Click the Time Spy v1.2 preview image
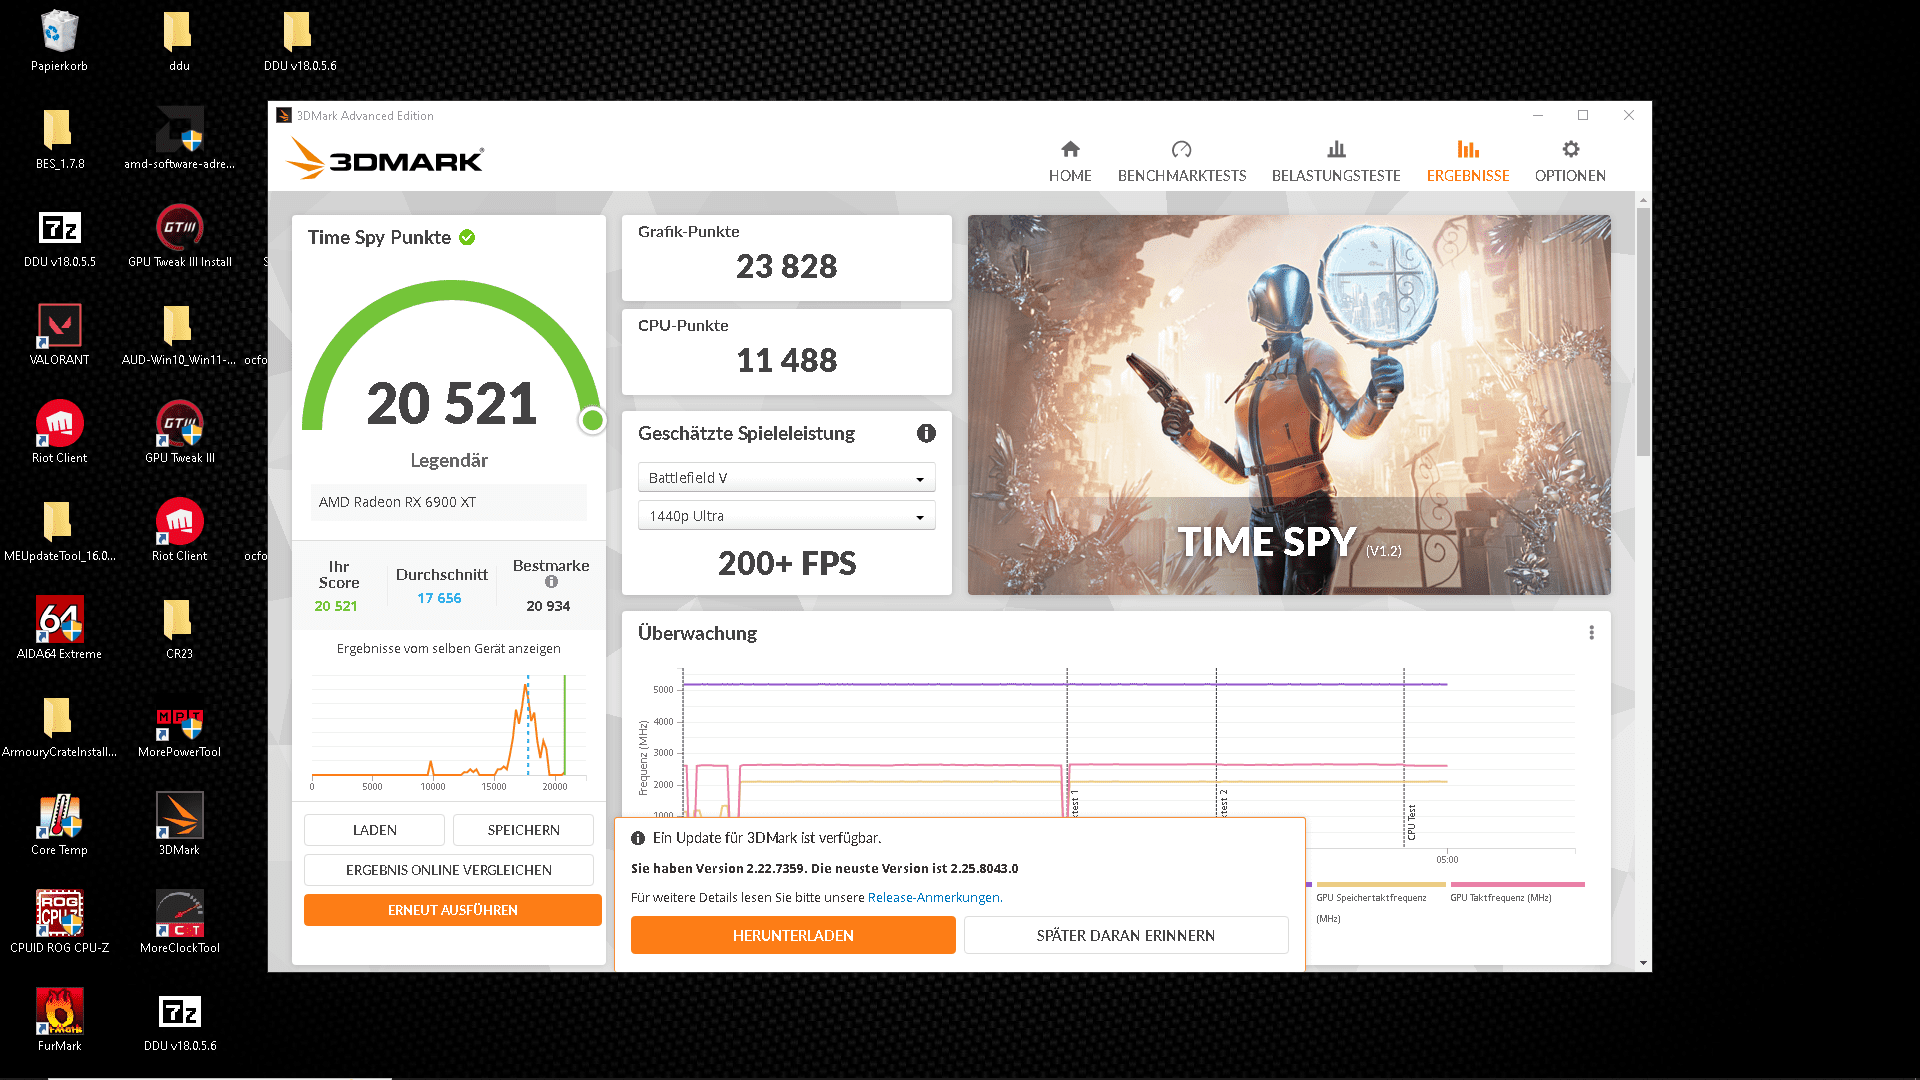Image resolution: width=1920 pixels, height=1080 pixels. point(1289,405)
